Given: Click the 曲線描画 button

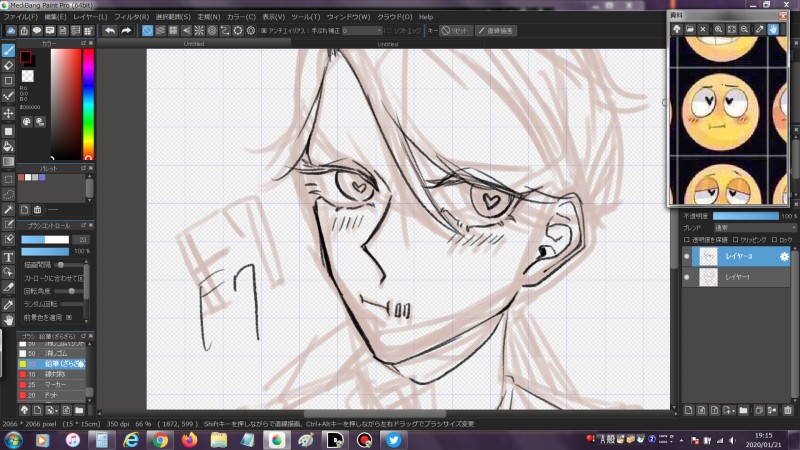Looking at the screenshot, I should point(496,31).
